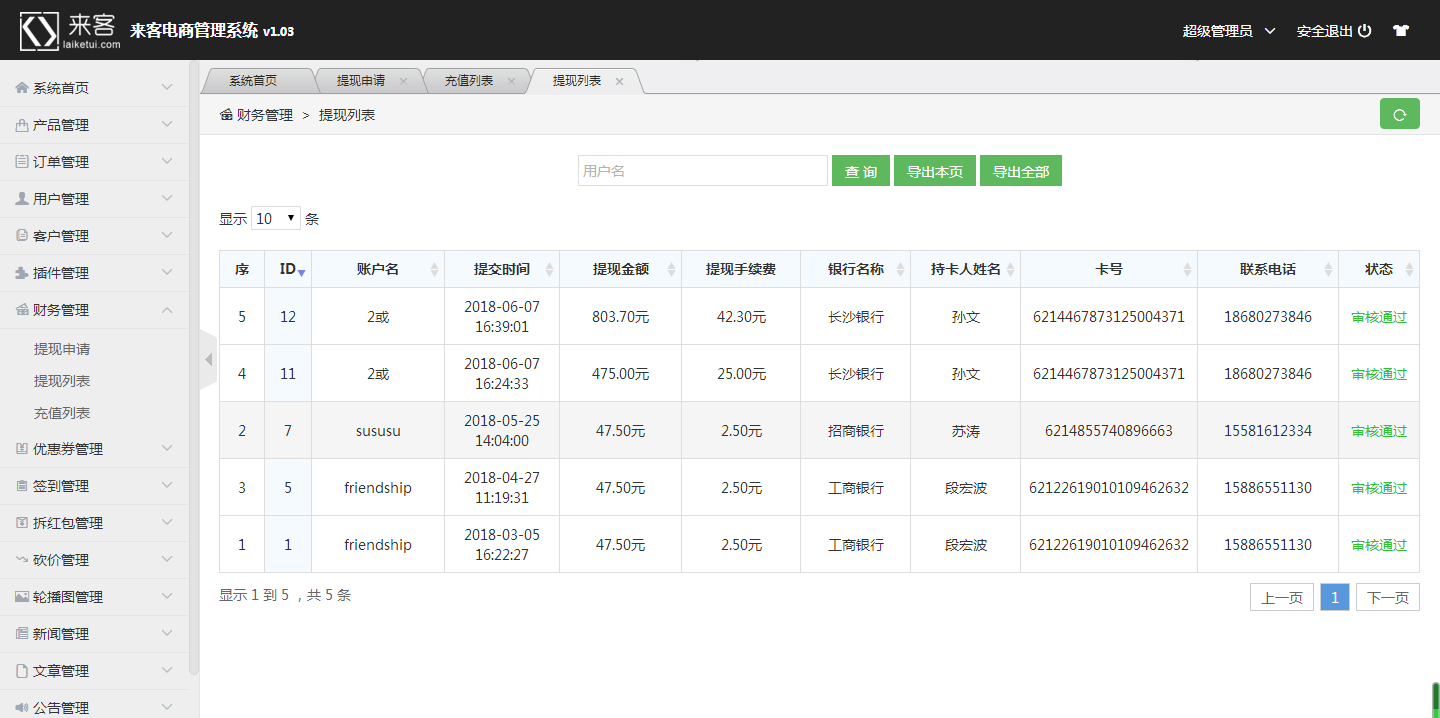Viewport: 1440px width, 718px height.
Task: Select page 1 in pagination
Action: [1335, 597]
